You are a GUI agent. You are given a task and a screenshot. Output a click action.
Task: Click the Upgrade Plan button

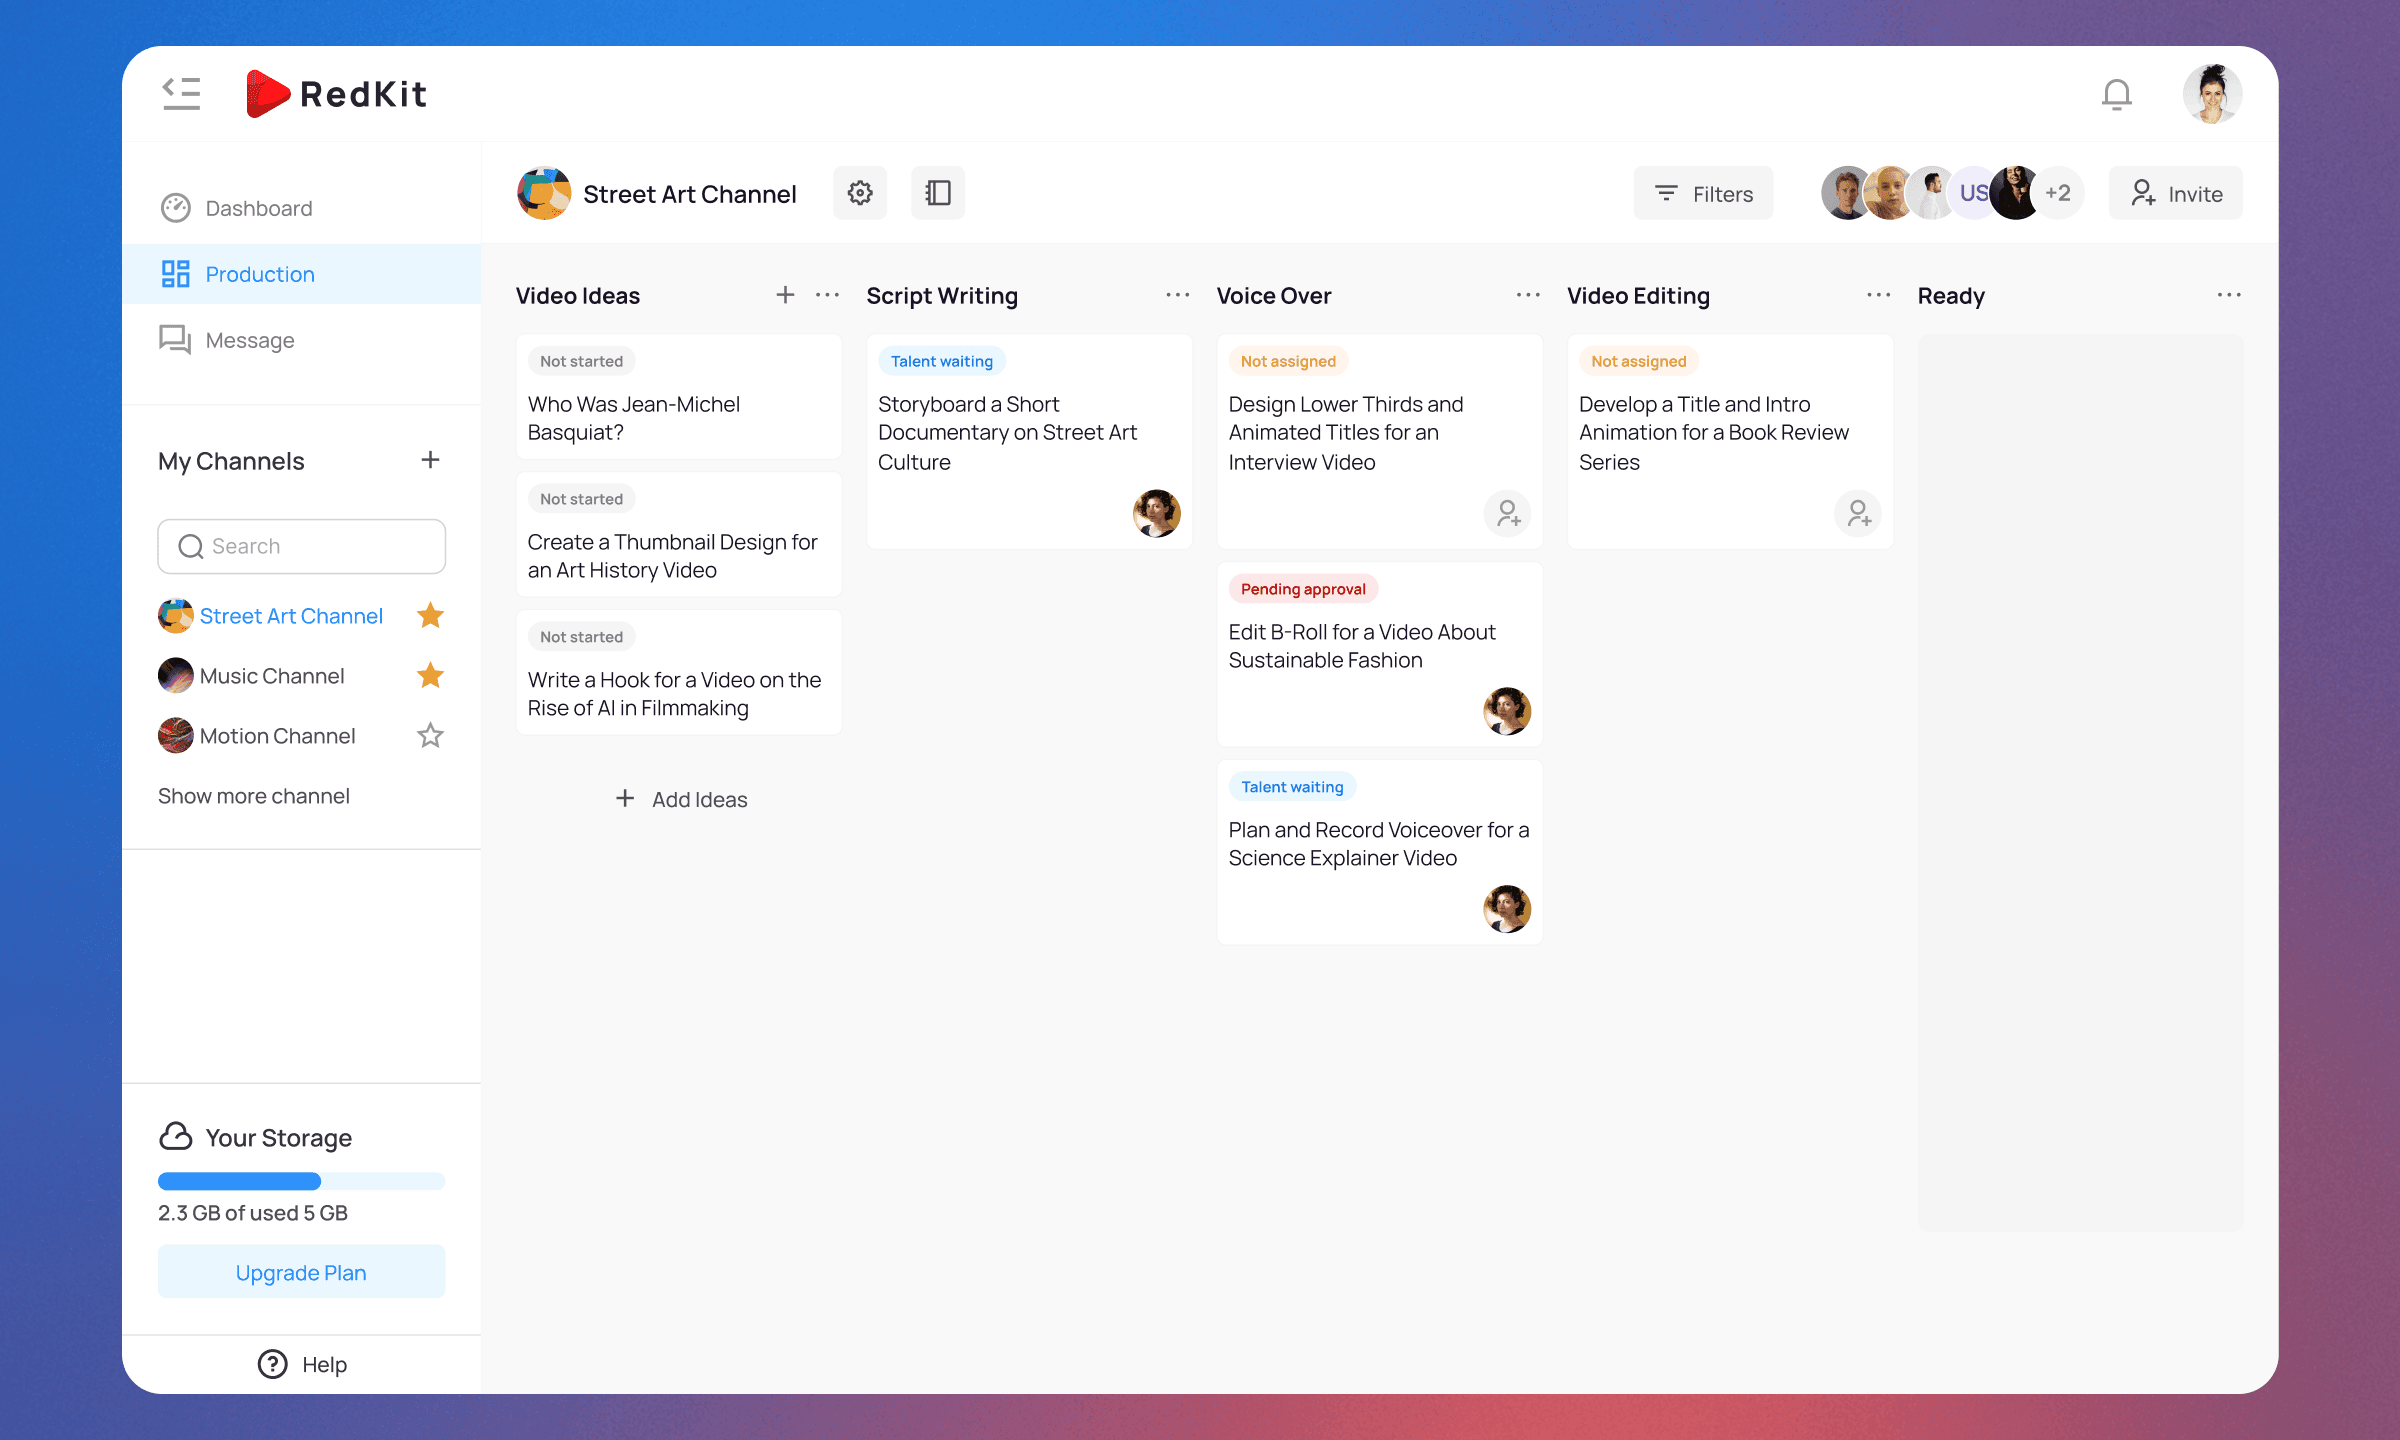tap(301, 1272)
